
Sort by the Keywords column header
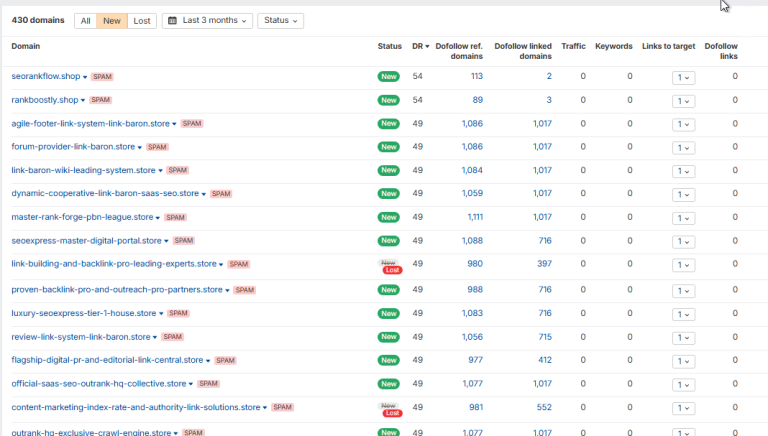tap(614, 46)
